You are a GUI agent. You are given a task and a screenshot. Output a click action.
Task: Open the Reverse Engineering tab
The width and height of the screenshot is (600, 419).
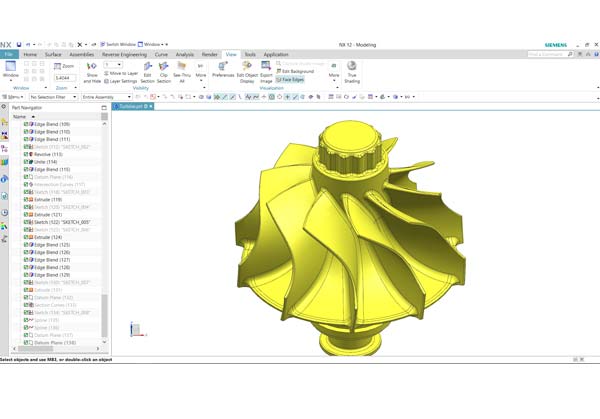click(x=124, y=55)
